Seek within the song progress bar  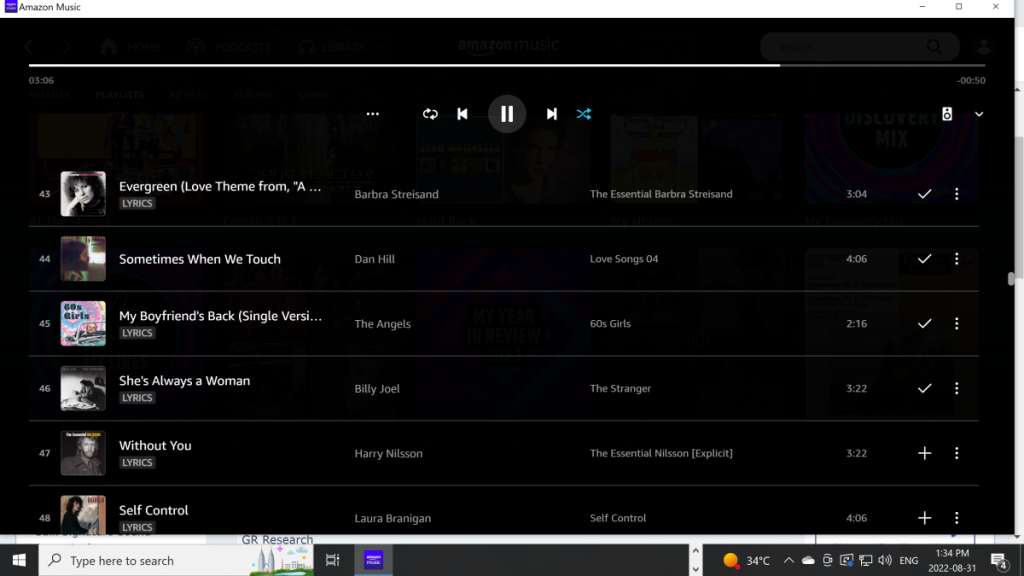click(x=507, y=65)
